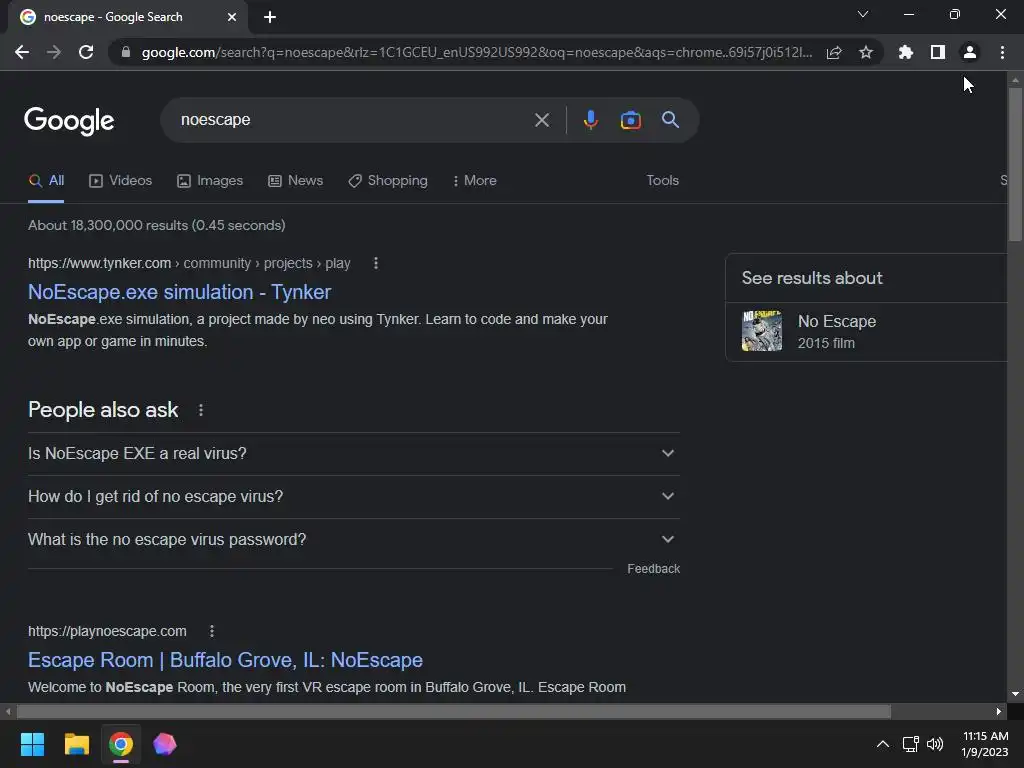Open the search Tools options
The width and height of the screenshot is (1024, 768).
coord(662,181)
